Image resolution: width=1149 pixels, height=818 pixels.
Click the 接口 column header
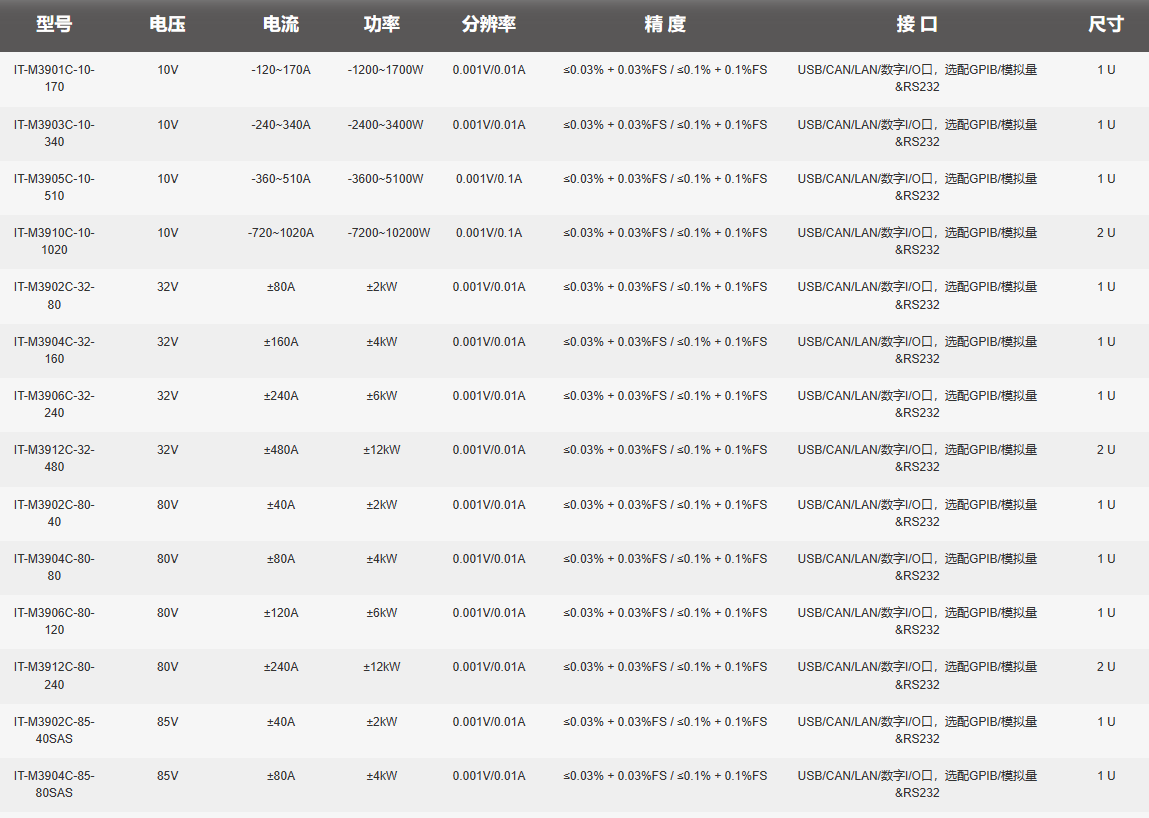[917, 24]
